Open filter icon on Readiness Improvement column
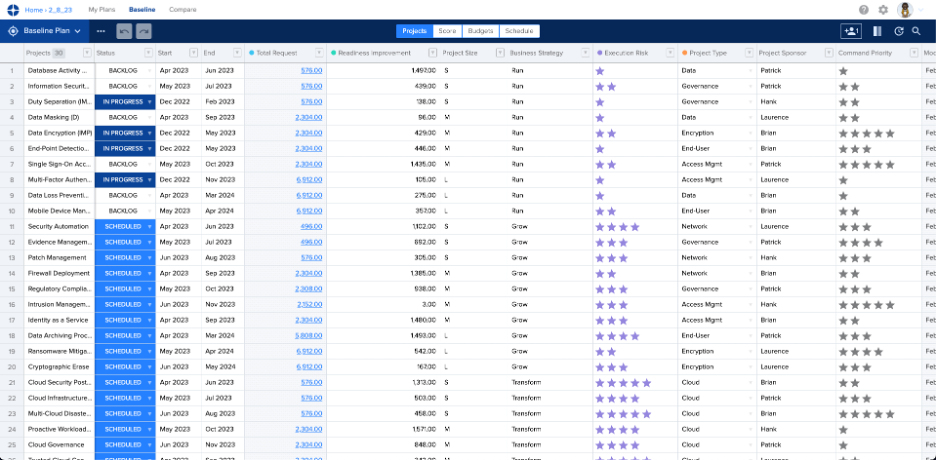936x460 pixels. pyautogui.click(x=433, y=53)
